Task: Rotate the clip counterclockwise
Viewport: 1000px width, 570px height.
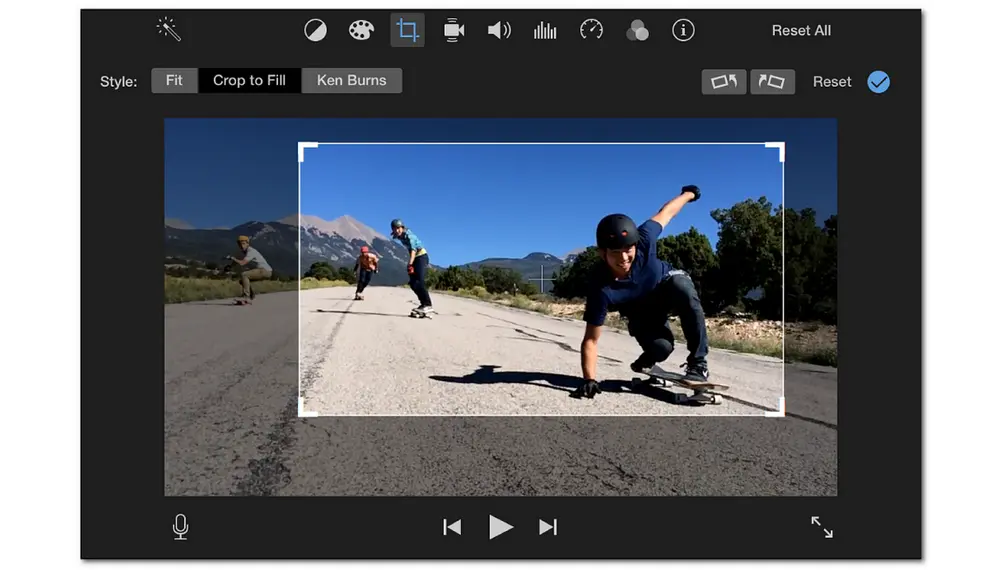Action: click(x=724, y=82)
